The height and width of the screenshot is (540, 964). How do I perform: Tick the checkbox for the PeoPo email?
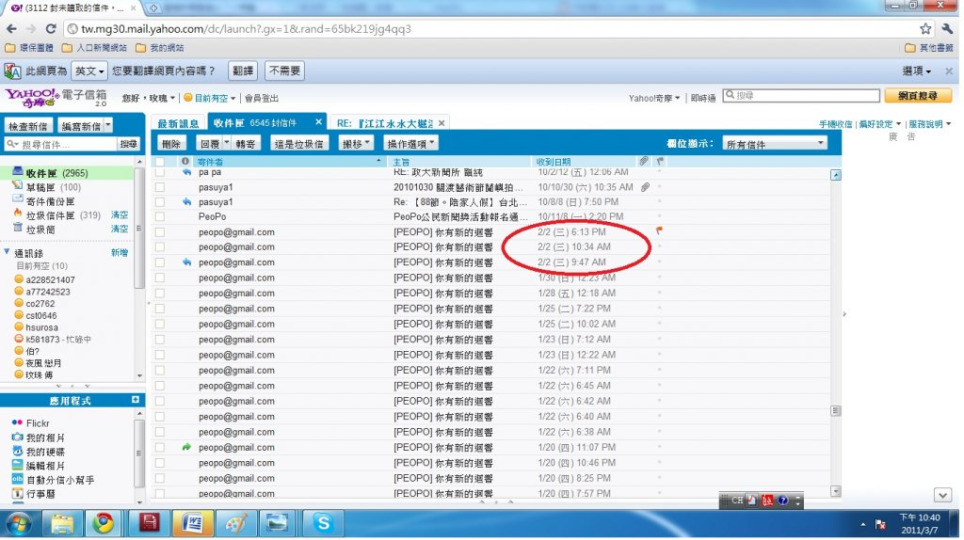[160, 216]
